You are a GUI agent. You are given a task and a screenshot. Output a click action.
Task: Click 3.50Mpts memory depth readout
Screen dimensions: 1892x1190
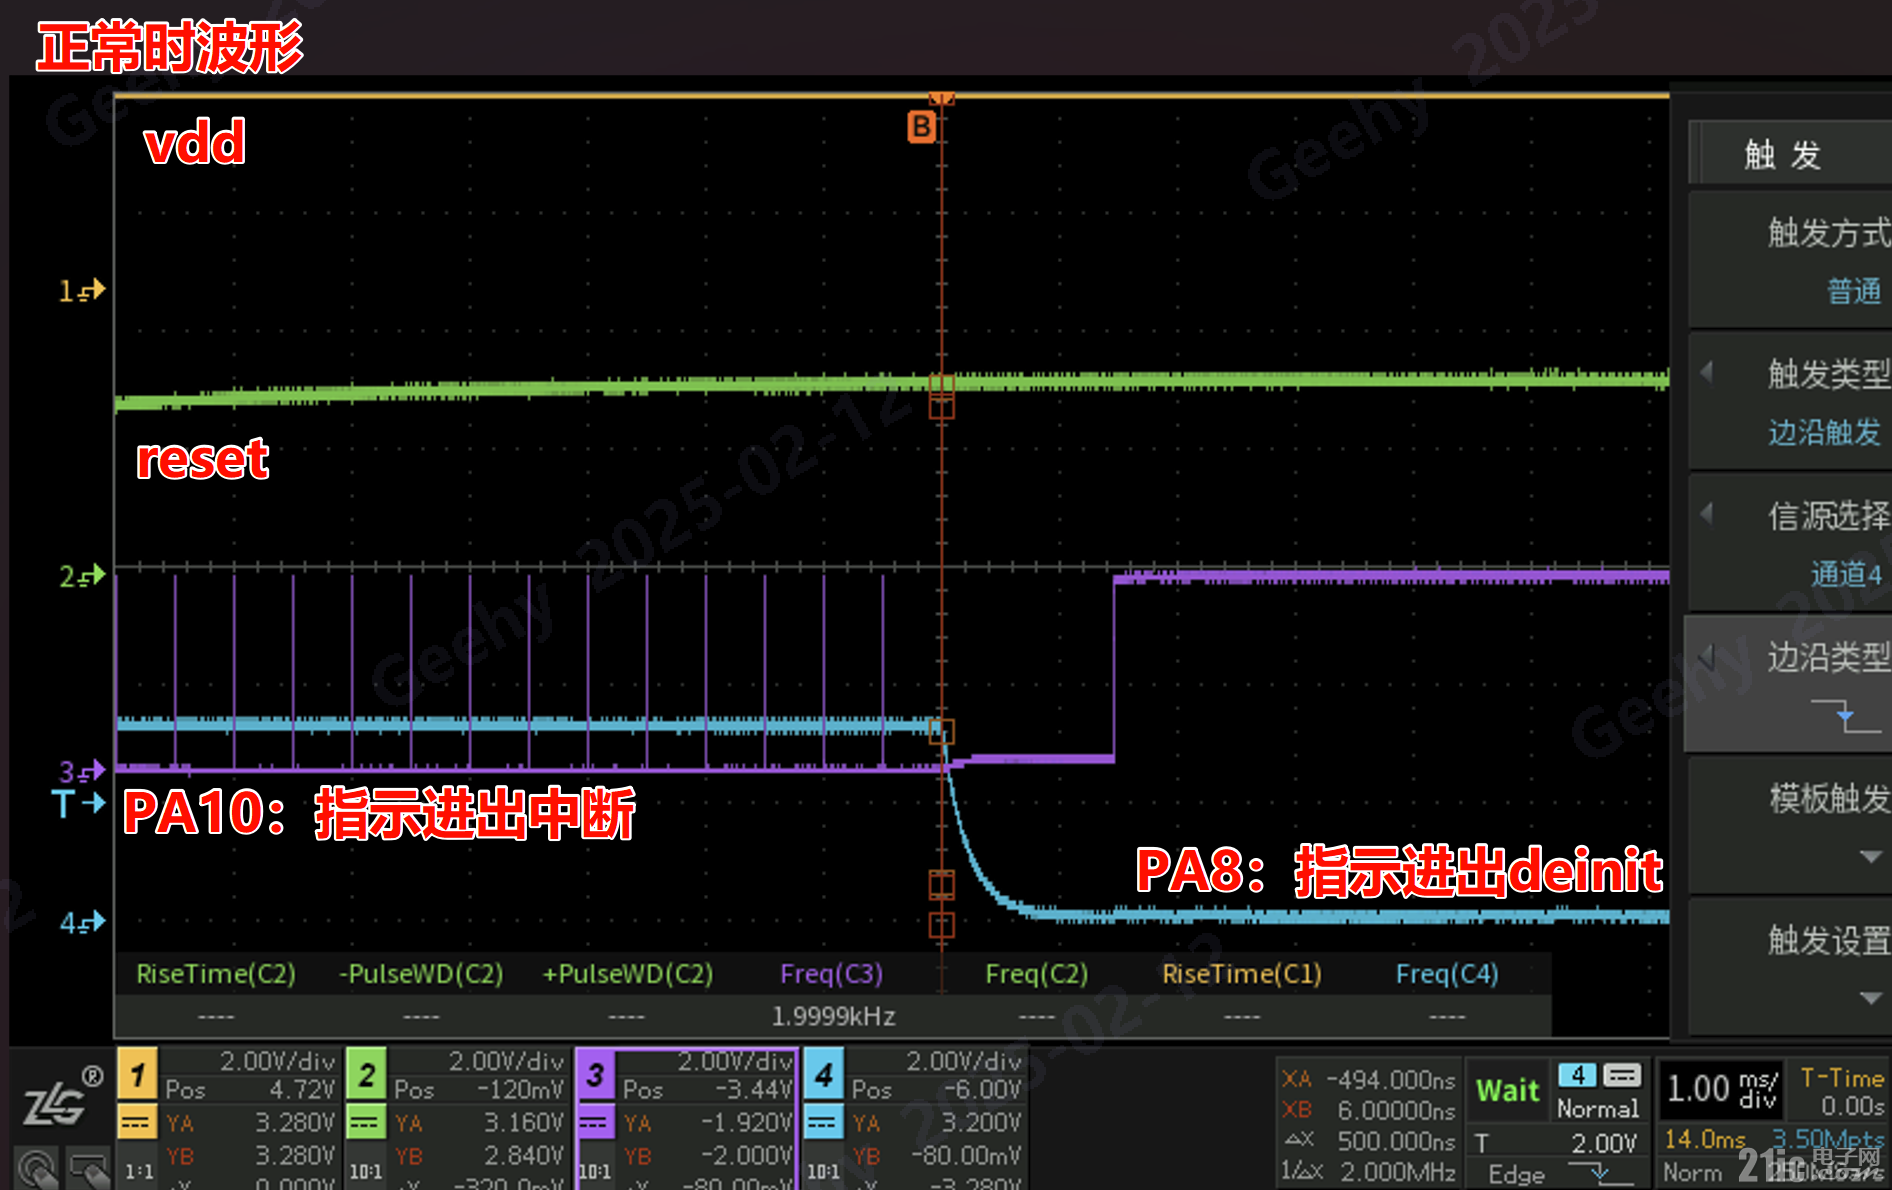point(1828,1139)
